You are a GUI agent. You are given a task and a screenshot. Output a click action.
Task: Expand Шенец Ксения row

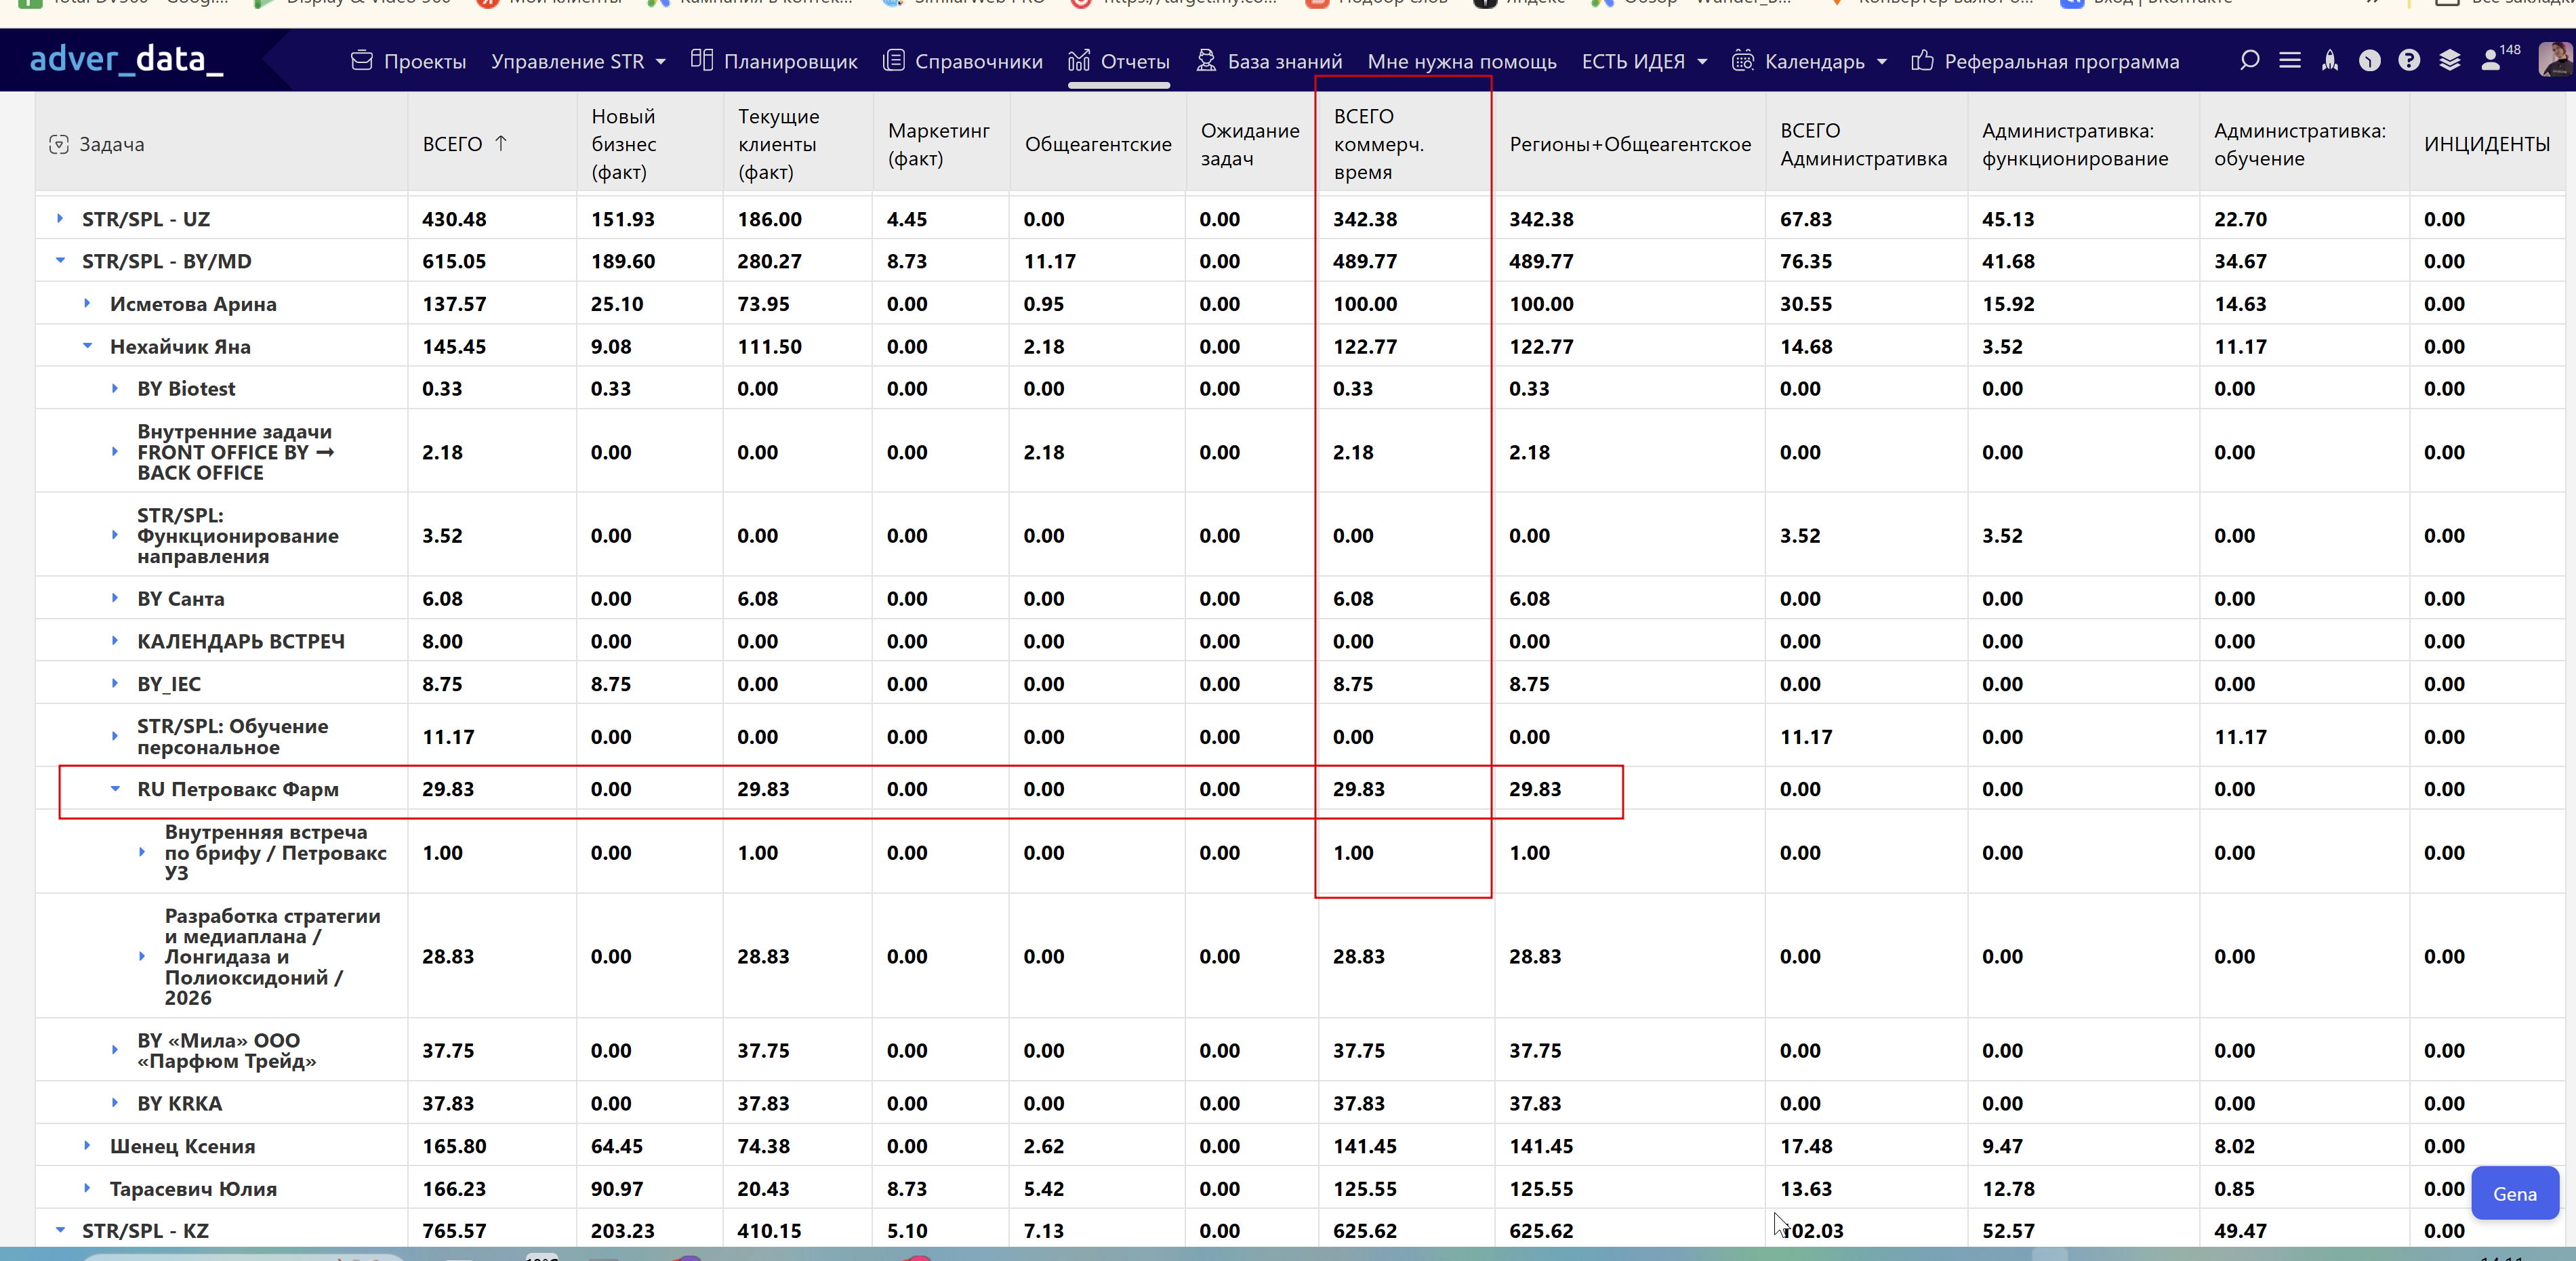(x=87, y=1146)
